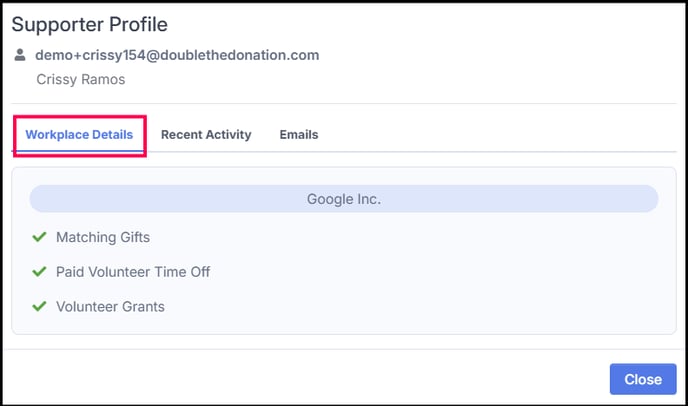
Task: Click the Paid Volunteer Time Off text
Action: (133, 271)
